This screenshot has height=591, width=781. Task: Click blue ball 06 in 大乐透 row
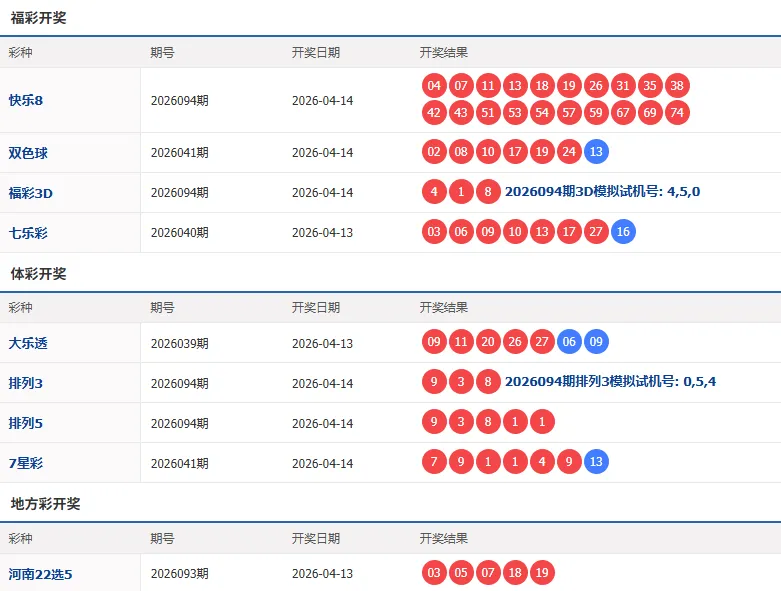pyautogui.click(x=569, y=342)
